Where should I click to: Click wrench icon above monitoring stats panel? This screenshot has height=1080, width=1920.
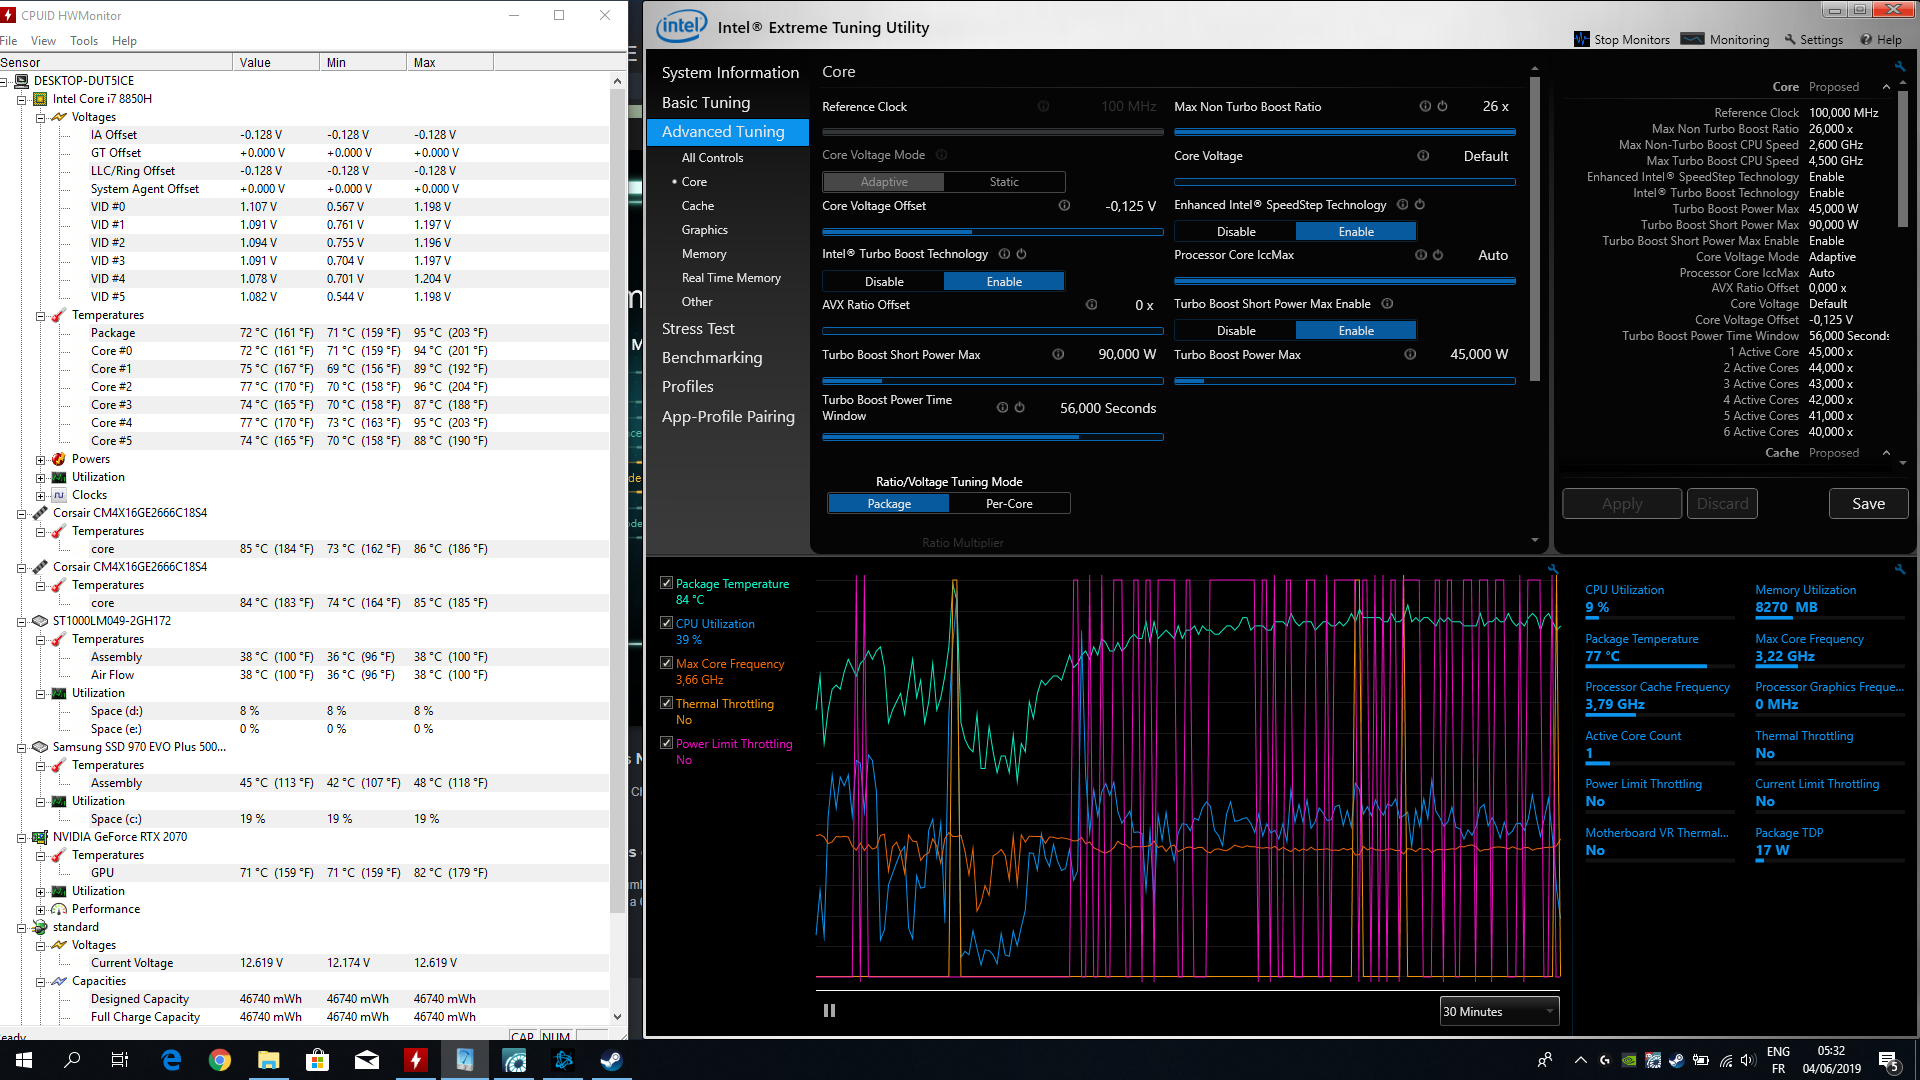coord(1899,568)
